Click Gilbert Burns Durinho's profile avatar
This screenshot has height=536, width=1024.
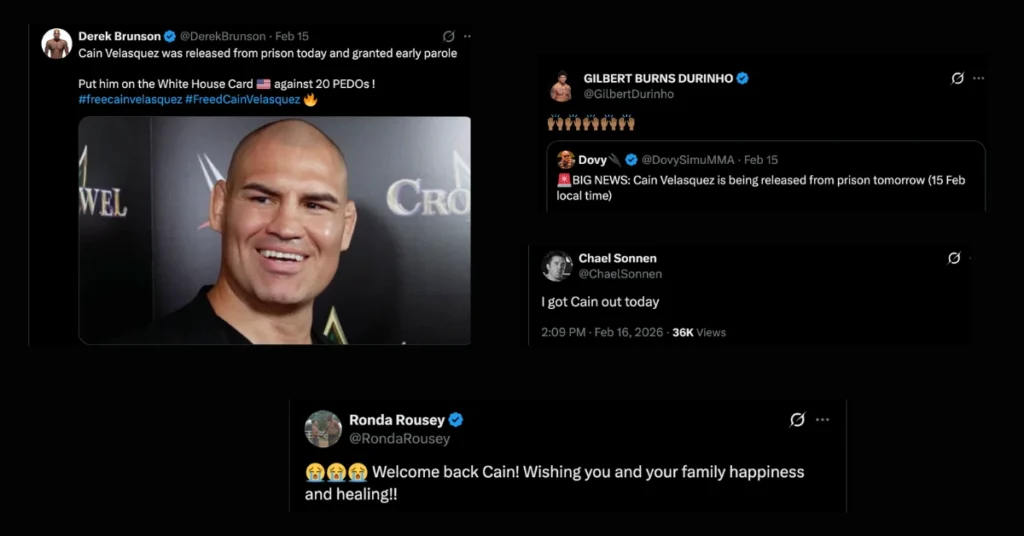tap(561, 86)
